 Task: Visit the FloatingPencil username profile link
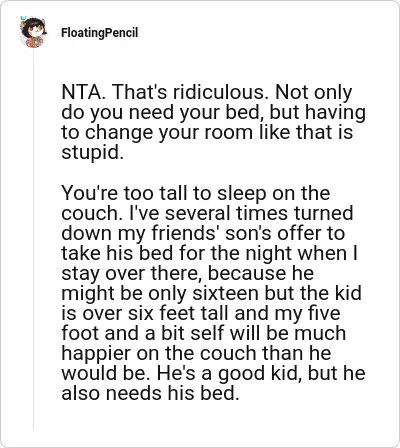point(99,33)
